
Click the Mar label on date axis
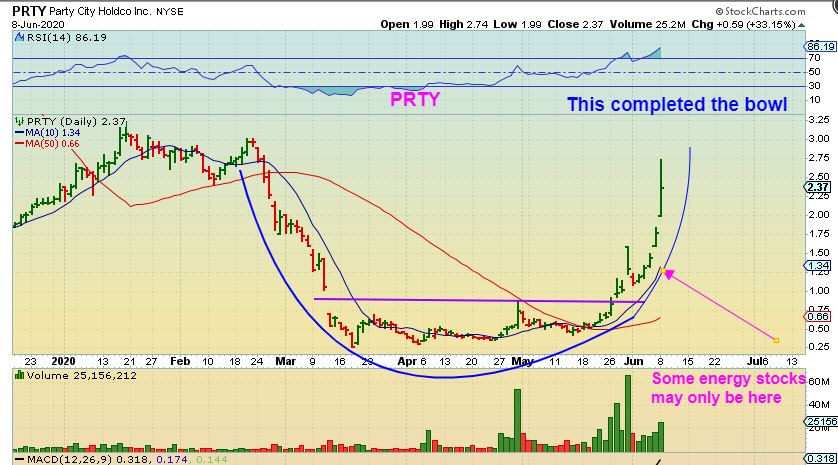point(285,361)
